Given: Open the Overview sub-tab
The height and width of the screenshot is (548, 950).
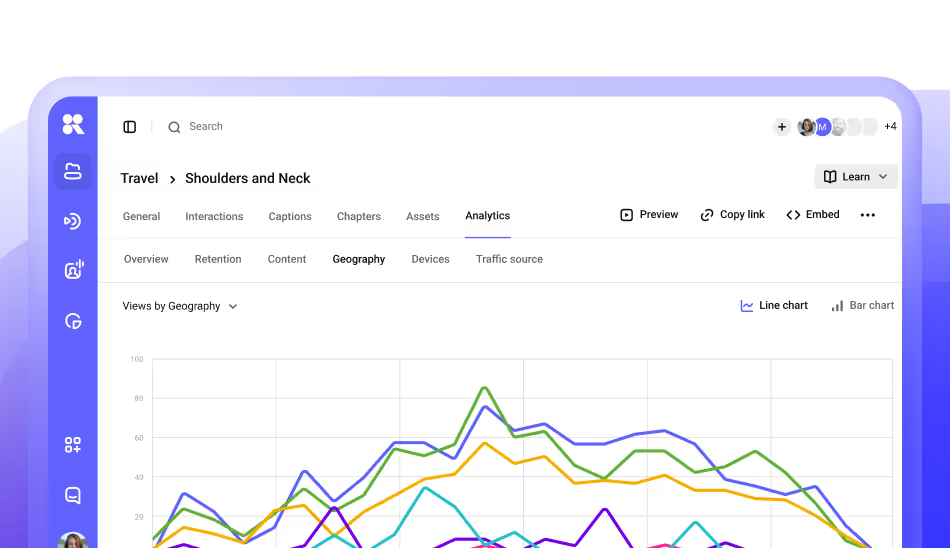Looking at the screenshot, I should click(146, 259).
